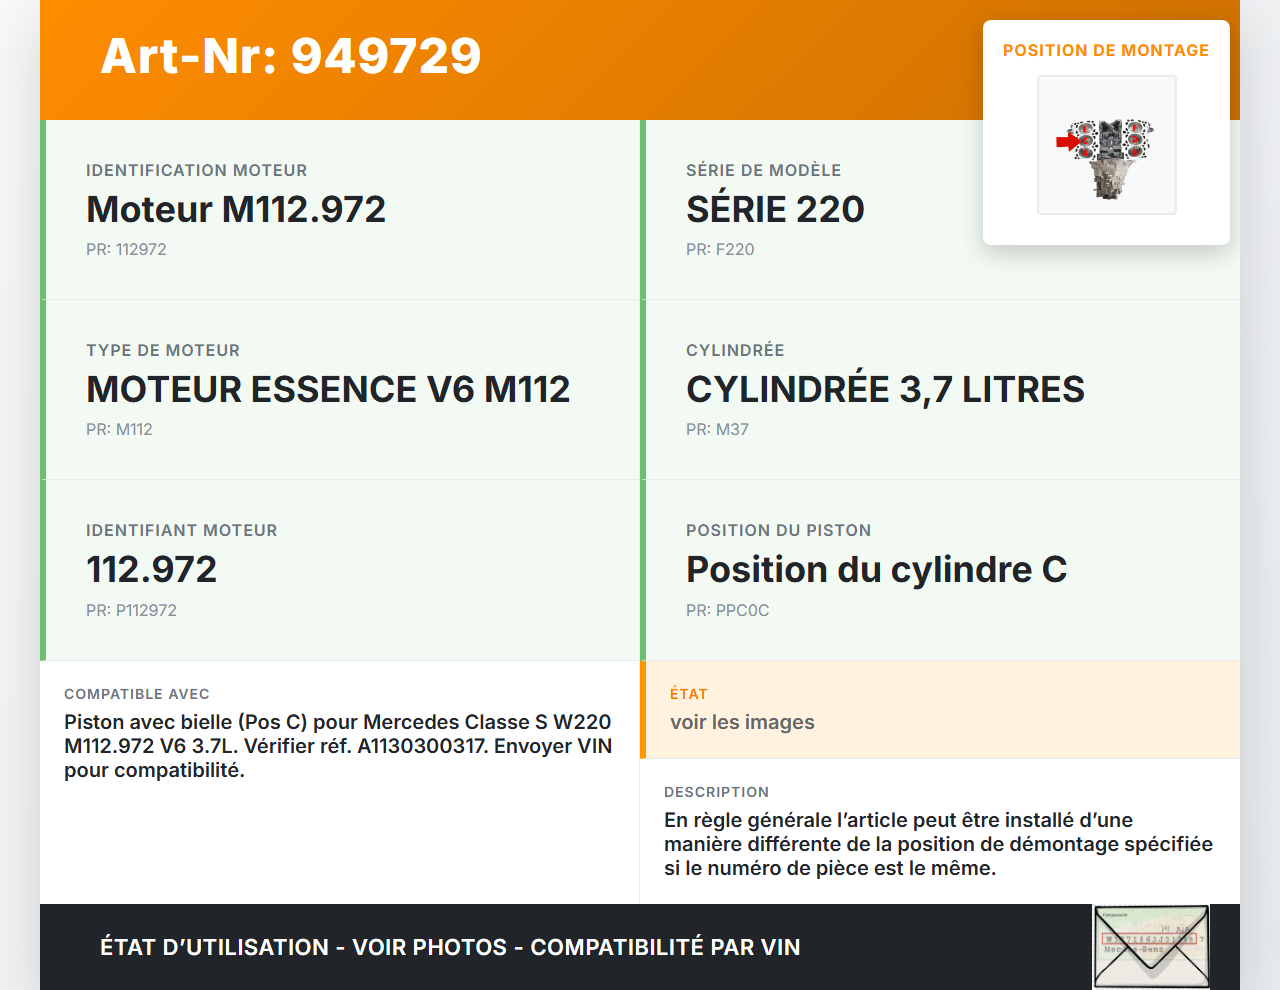This screenshot has width=1280, height=990.
Task: Click the code PR: F220
Action: point(720,249)
